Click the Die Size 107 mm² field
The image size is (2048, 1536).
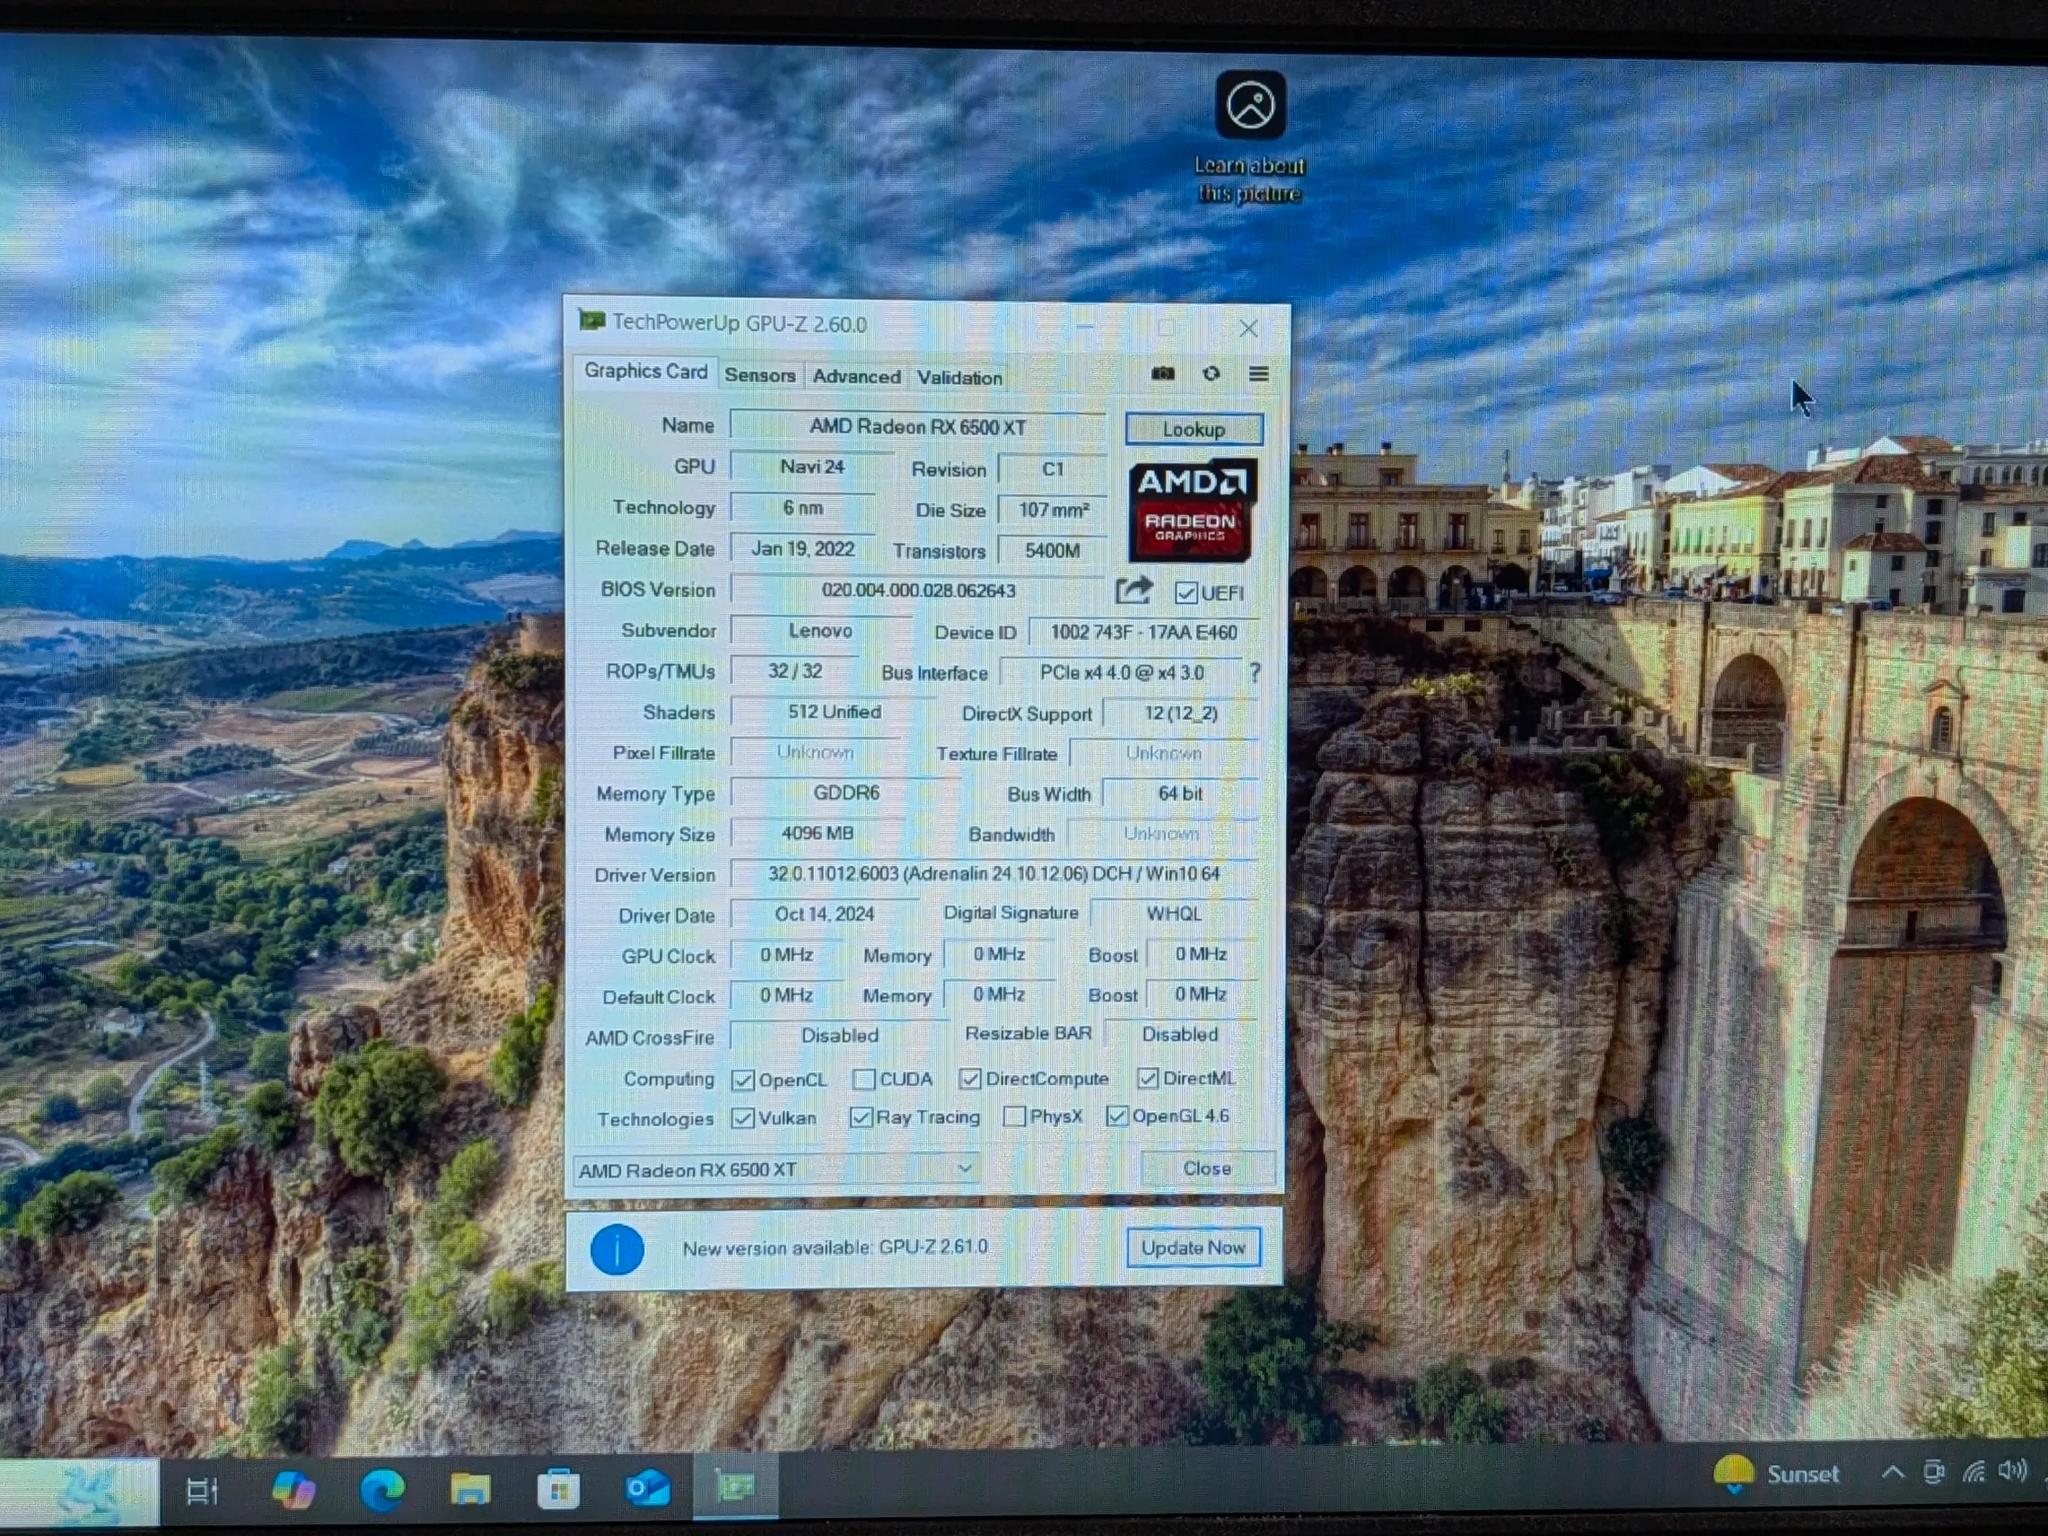(x=1053, y=510)
